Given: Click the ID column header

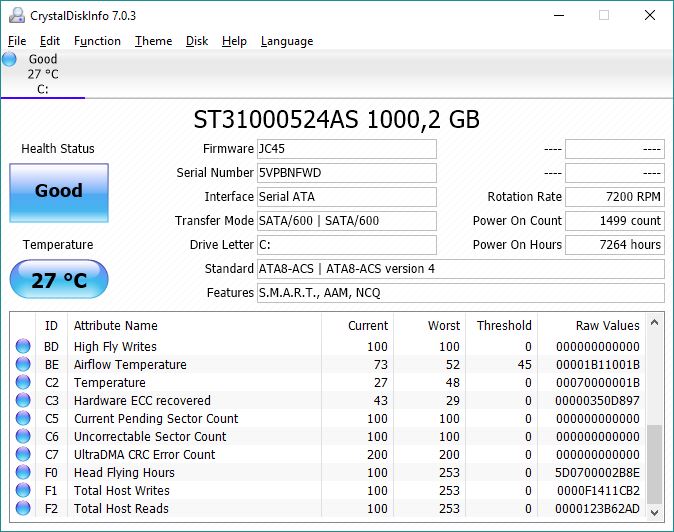Looking at the screenshot, I should (x=51, y=326).
